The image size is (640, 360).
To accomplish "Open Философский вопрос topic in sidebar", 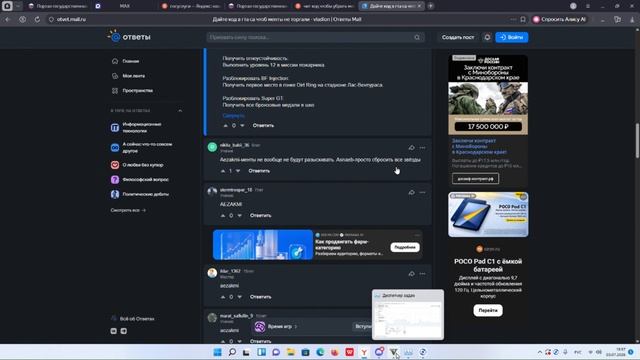I will coord(140,180).
